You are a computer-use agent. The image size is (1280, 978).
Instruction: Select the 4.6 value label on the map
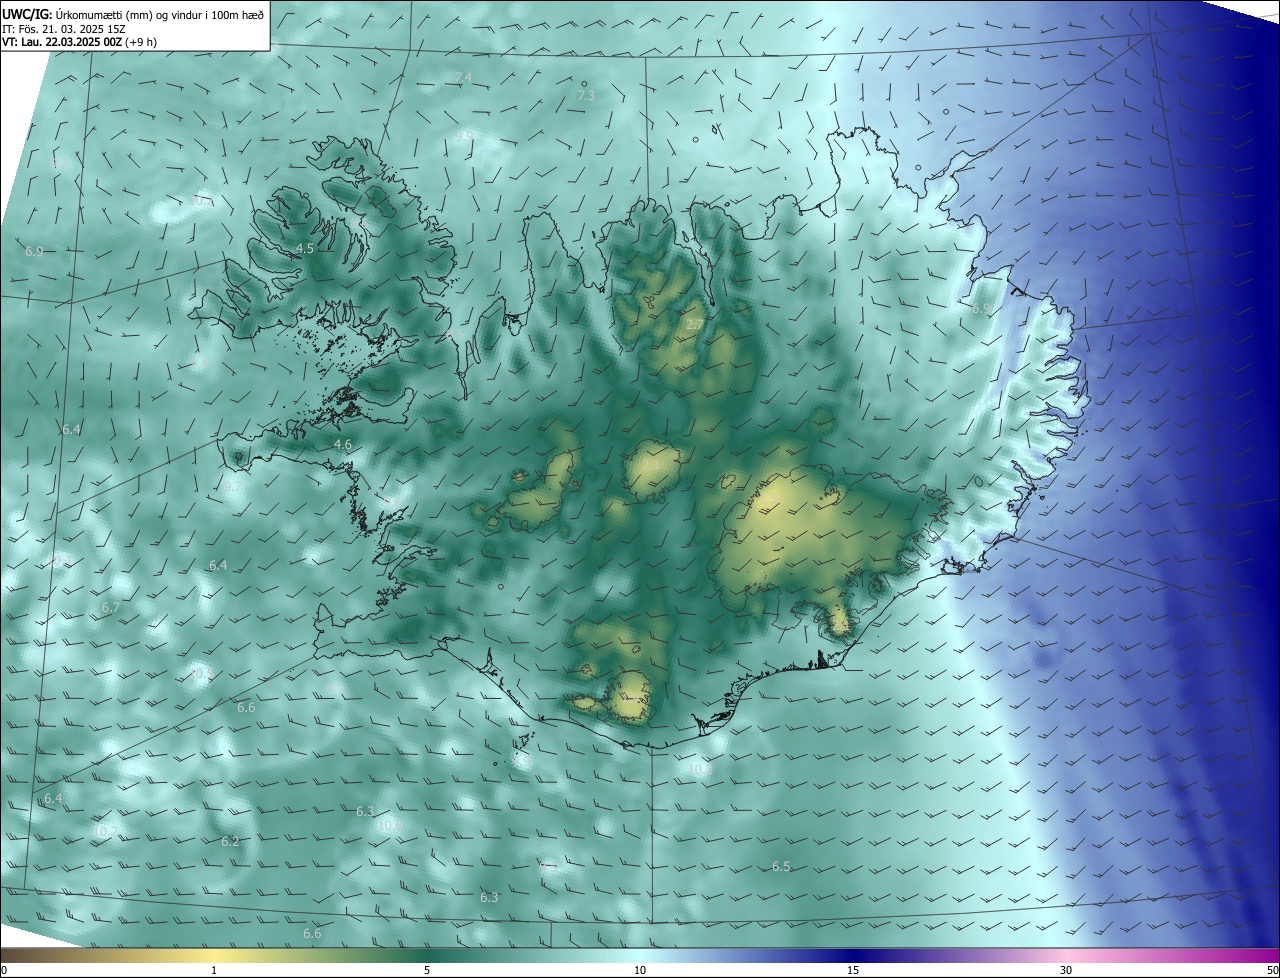(342, 444)
